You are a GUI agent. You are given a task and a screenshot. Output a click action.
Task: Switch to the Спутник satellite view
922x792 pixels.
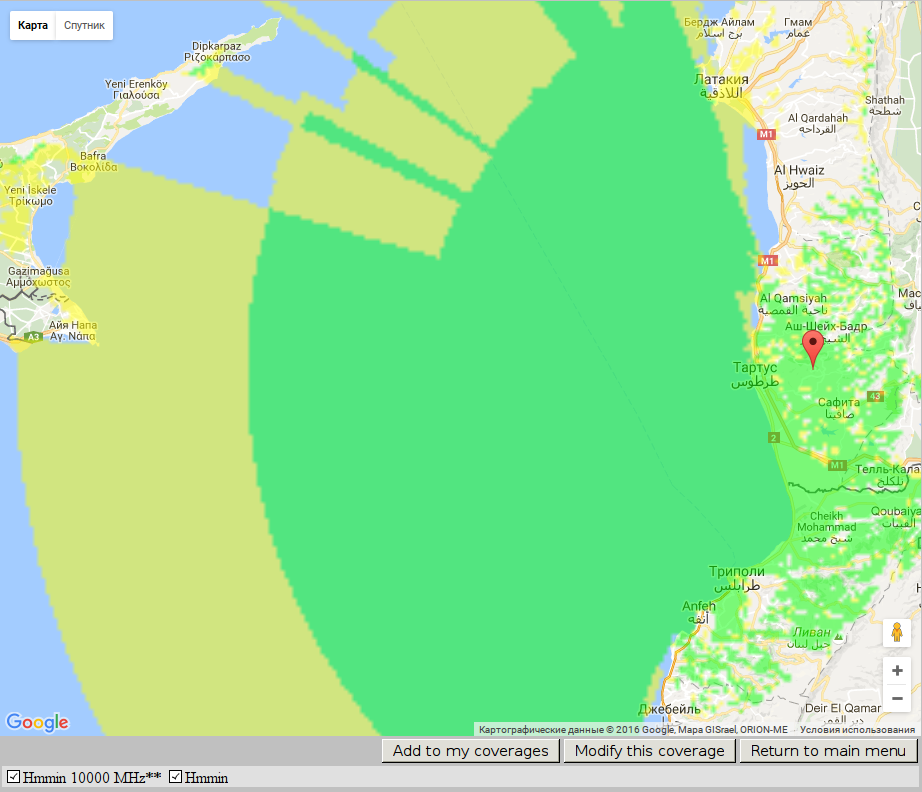point(84,25)
